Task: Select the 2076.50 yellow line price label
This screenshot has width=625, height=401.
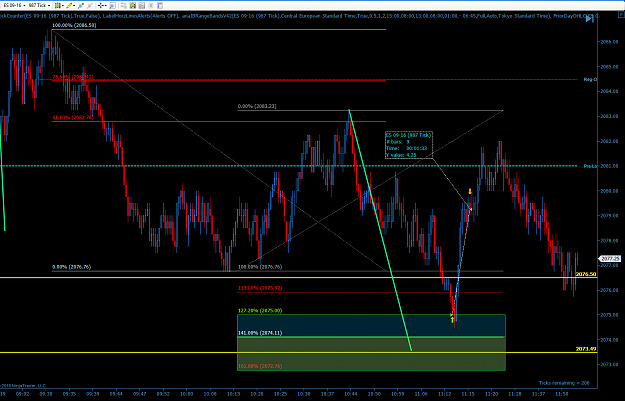Action: click(586, 274)
